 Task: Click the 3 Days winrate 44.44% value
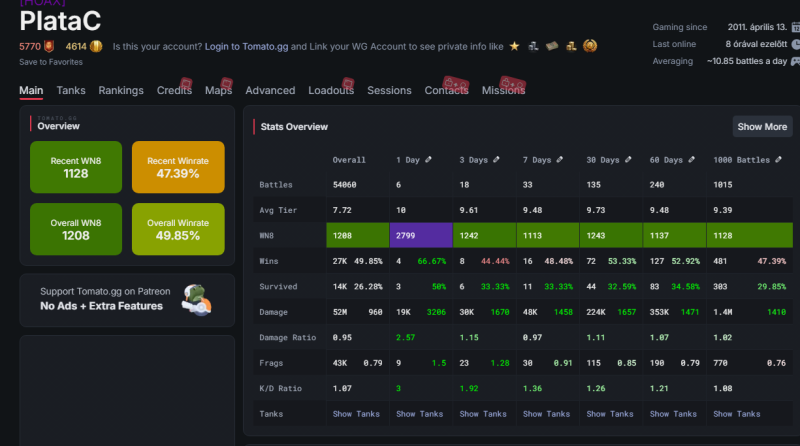[x=495, y=261]
